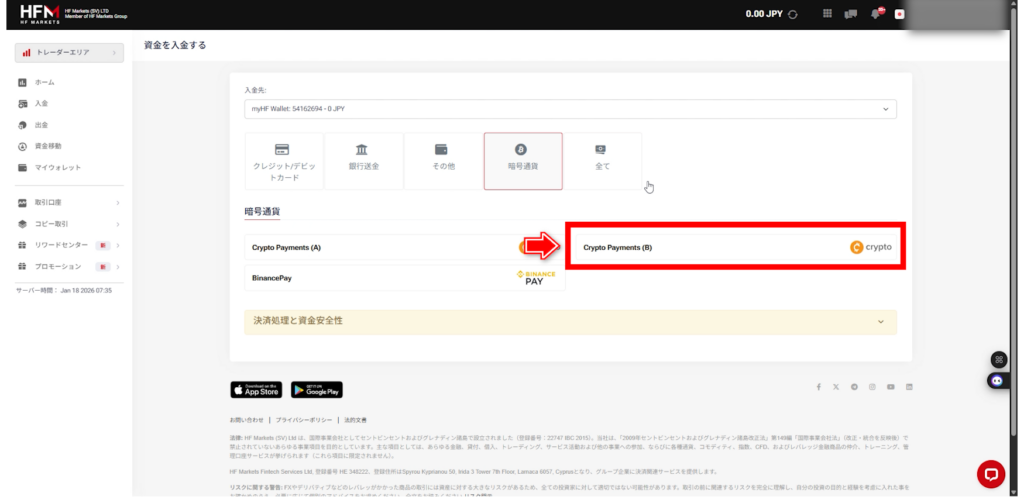Choose Crypto Payments (B) option

pyautogui.click(x=736, y=246)
